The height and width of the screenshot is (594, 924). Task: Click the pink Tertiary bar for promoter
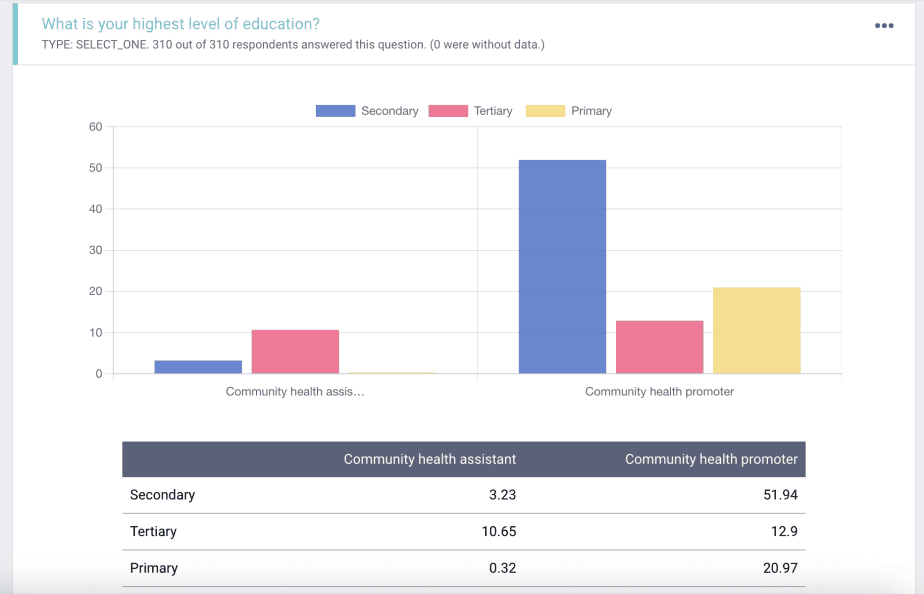click(x=659, y=347)
